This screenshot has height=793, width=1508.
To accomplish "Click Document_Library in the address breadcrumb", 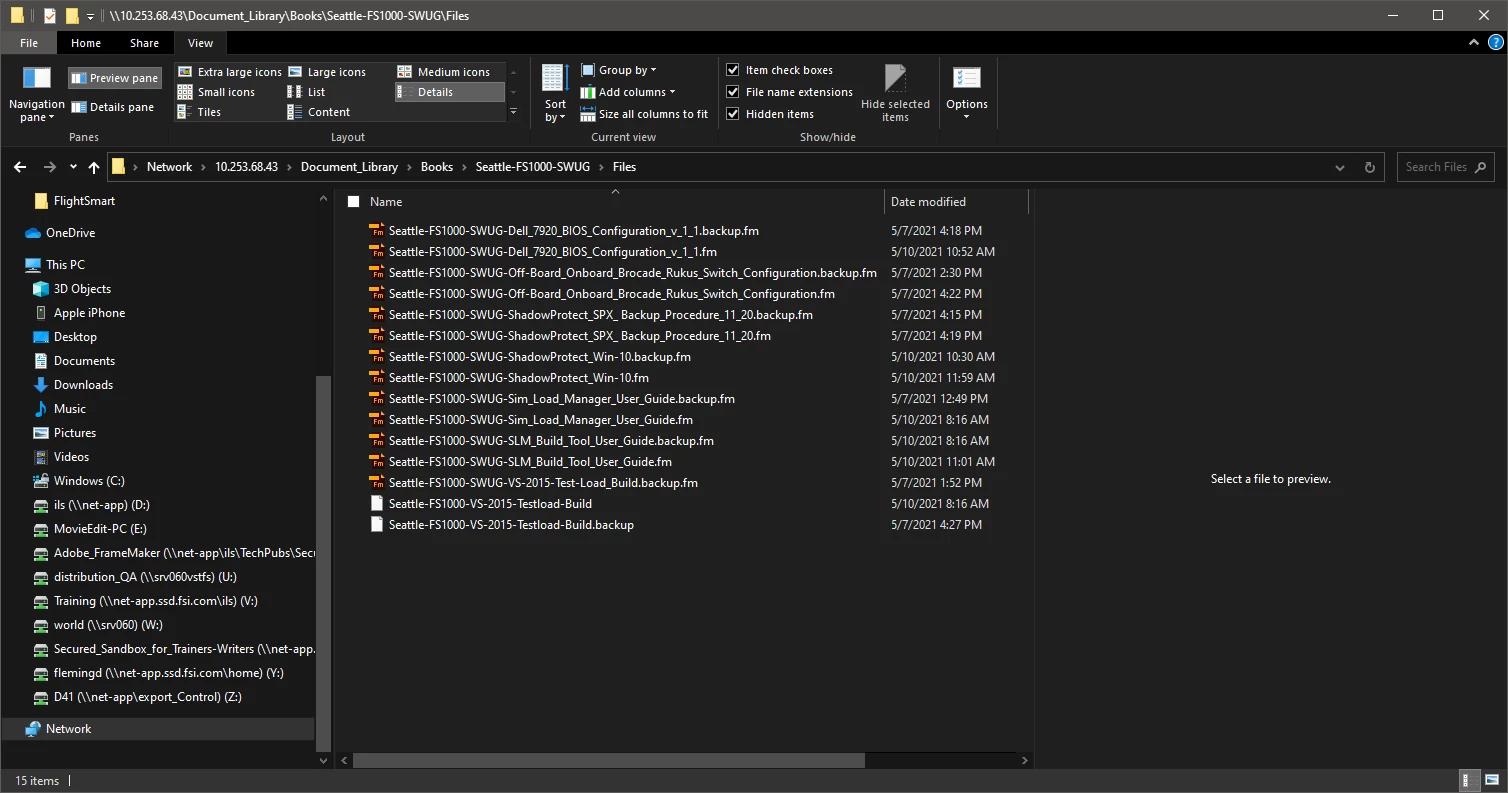I will click(349, 167).
